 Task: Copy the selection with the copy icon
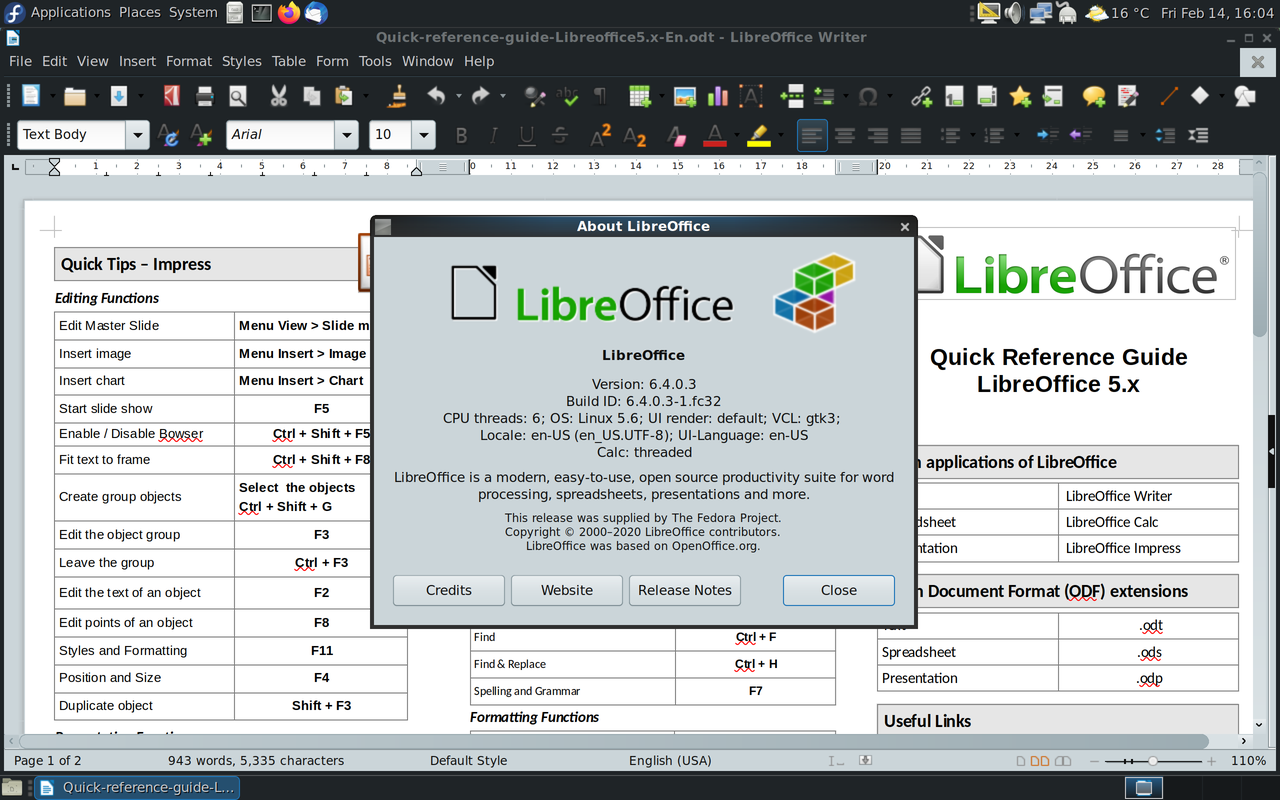pyautogui.click(x=312, y=96)
